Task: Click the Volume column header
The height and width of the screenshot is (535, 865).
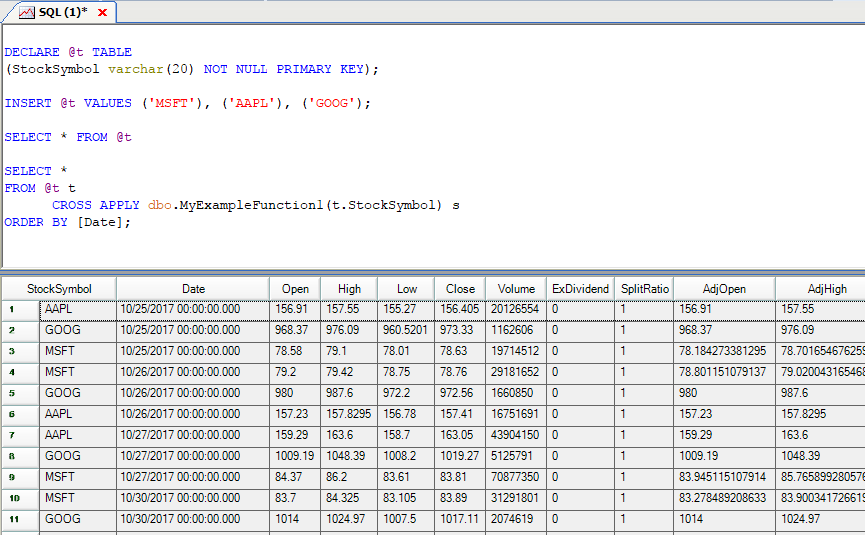Action: pos(516,289)
